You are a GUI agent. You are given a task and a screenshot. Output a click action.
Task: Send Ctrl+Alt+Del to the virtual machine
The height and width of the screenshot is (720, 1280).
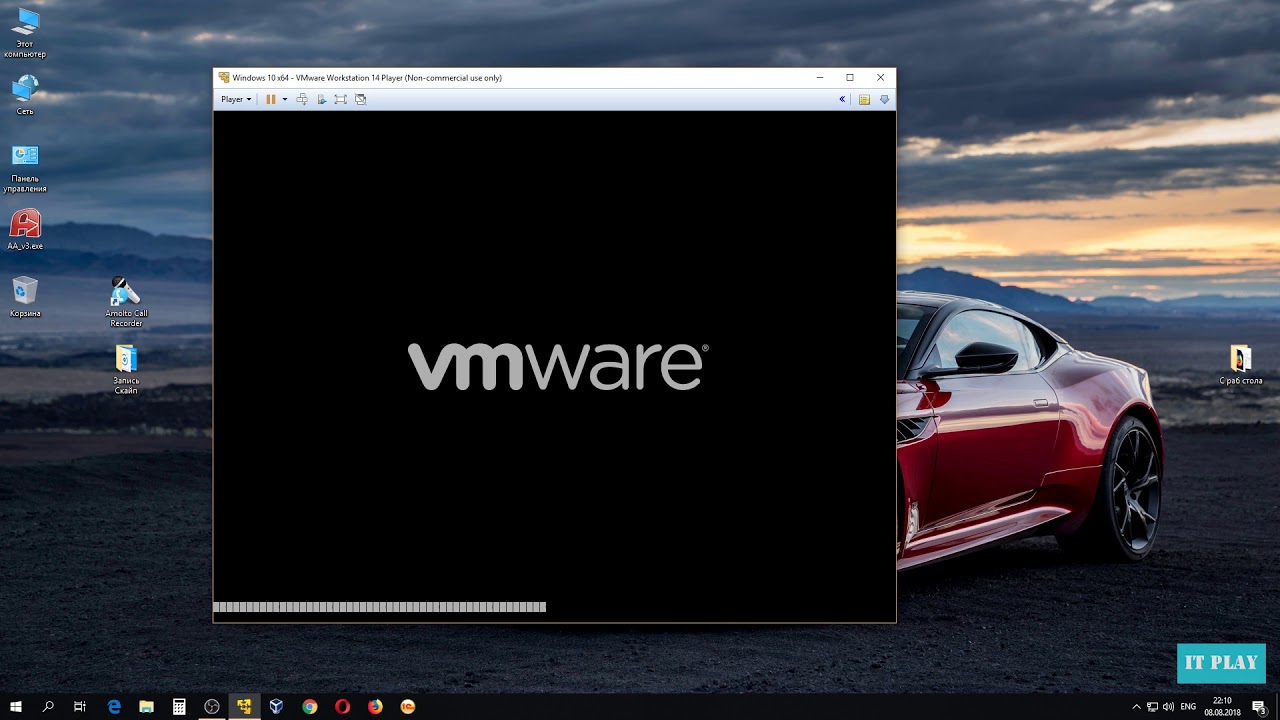pyautogui.click(x=302, y=99)
